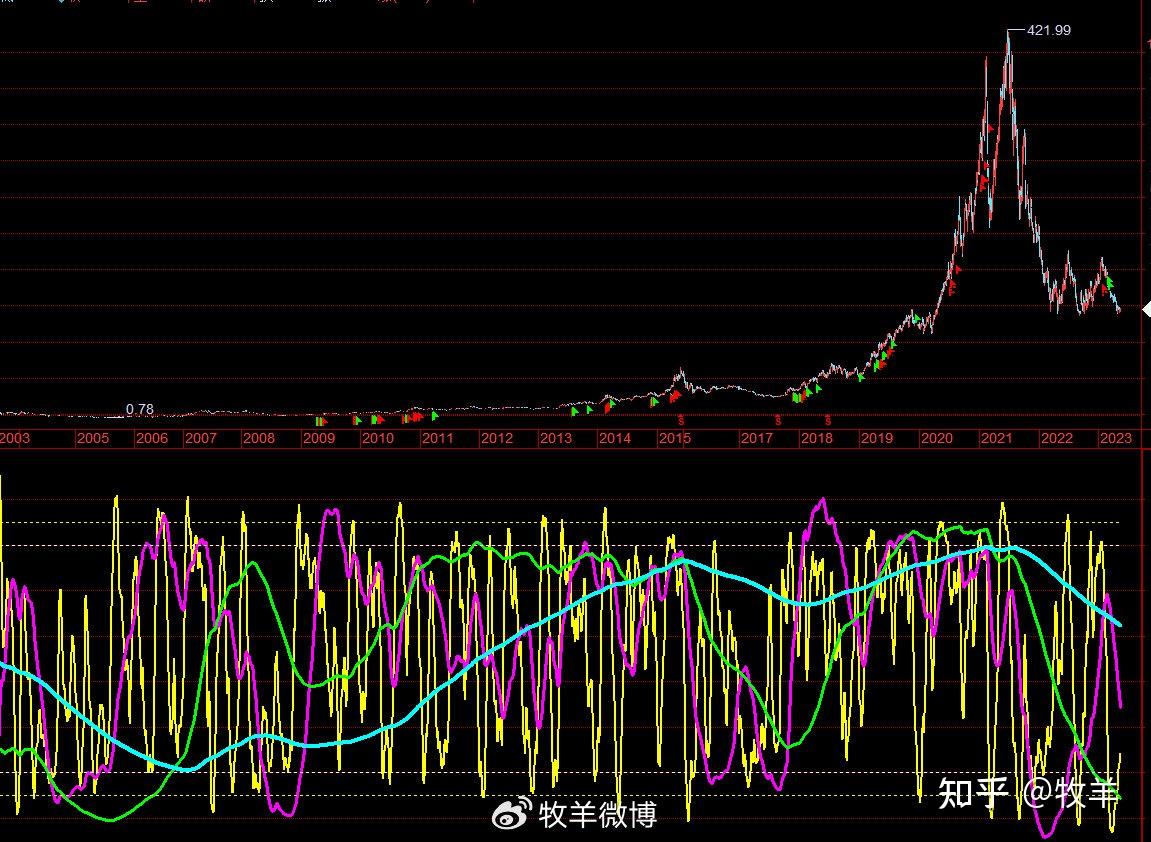1151x842 pixels.
Task: Select the 2020 year label on timeline
Action: 937,438
